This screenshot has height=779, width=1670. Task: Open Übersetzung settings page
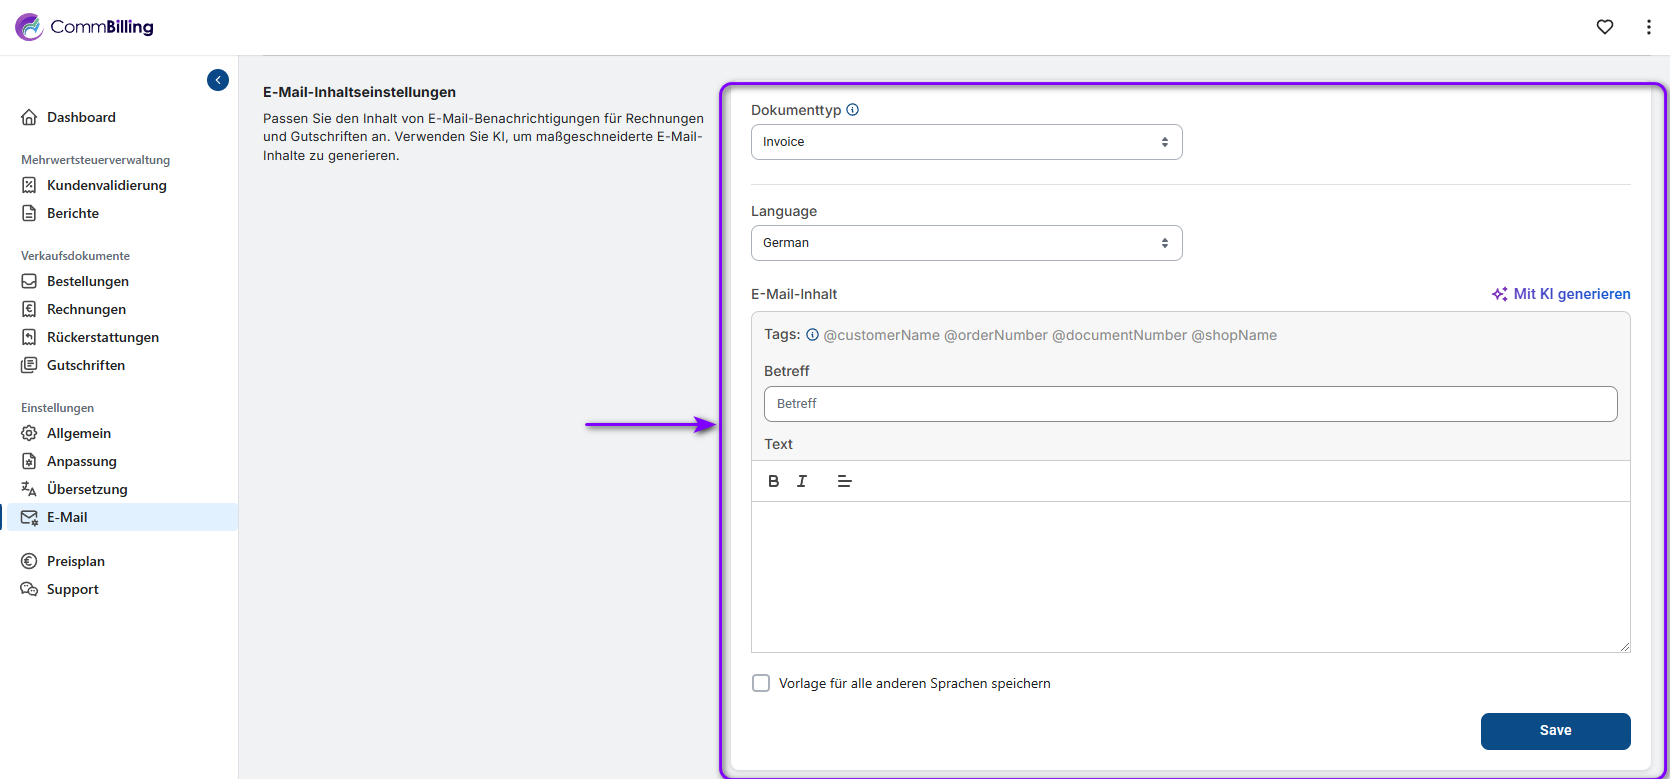point(87,489)
